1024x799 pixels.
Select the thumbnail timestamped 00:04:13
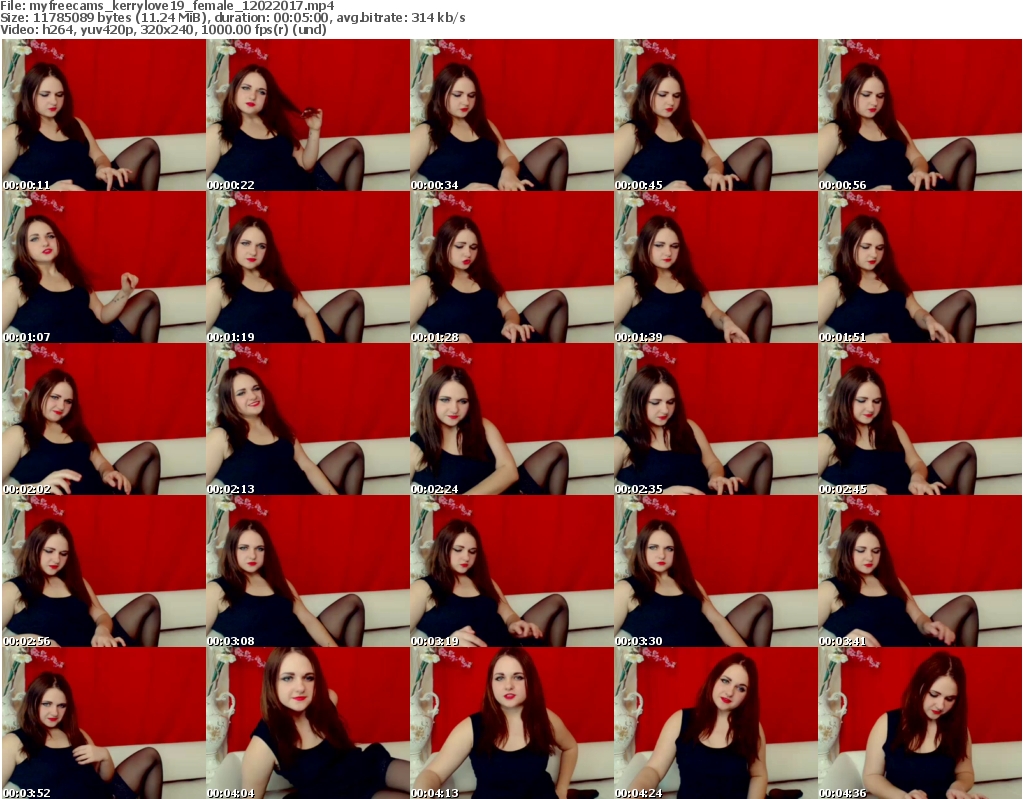(511, 723)
